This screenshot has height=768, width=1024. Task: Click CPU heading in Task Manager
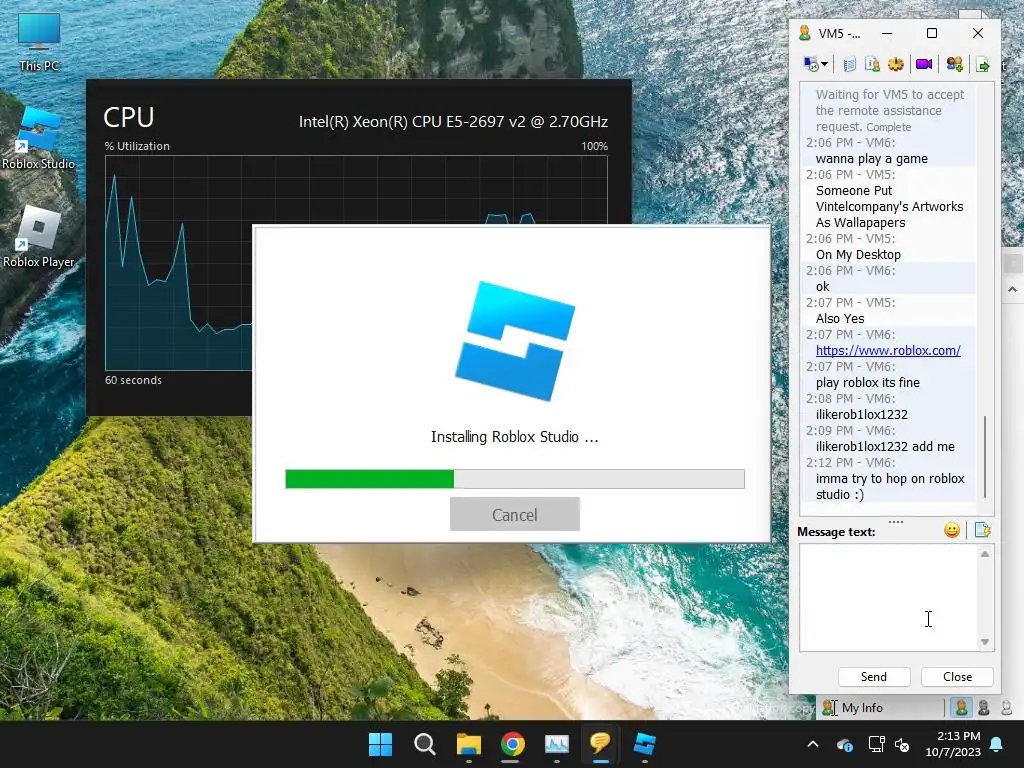click(129, 117)
